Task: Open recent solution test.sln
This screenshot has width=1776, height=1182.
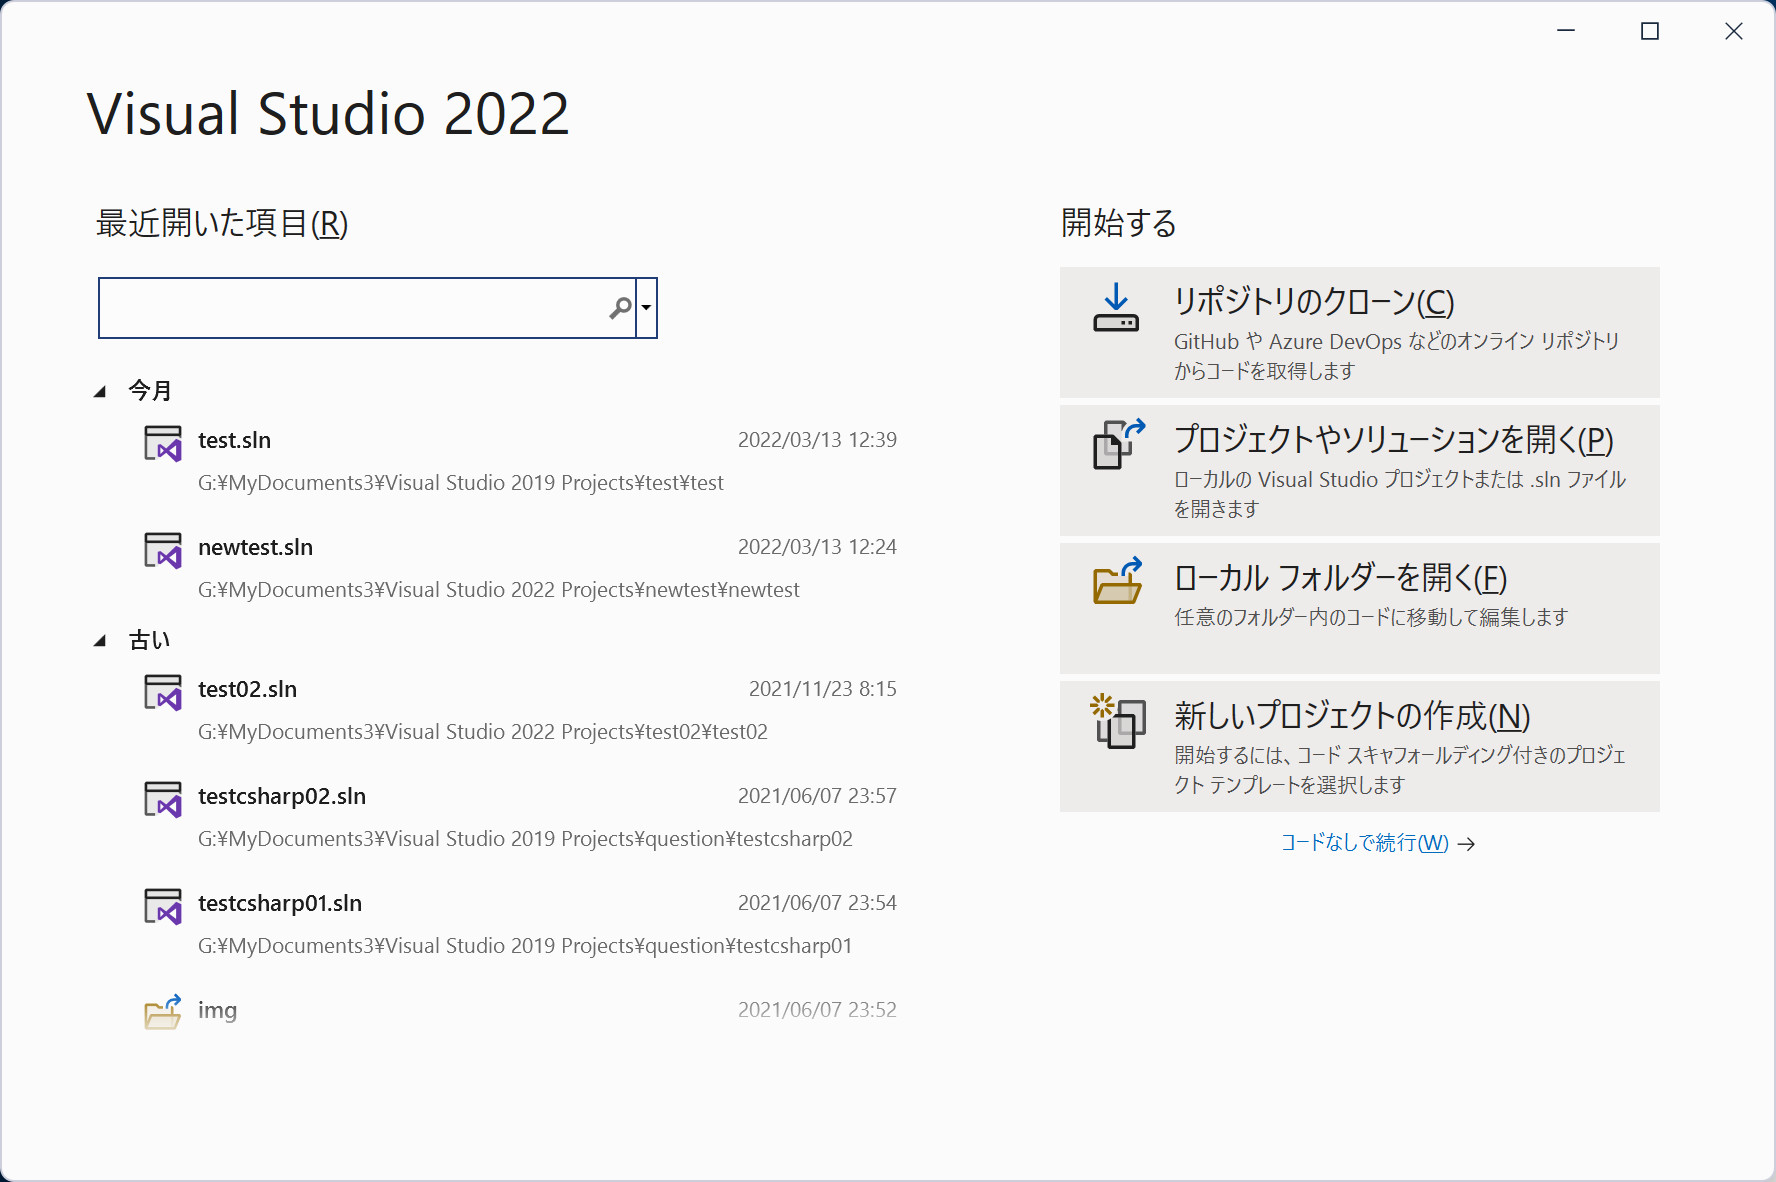Action: tap(520, 461)
